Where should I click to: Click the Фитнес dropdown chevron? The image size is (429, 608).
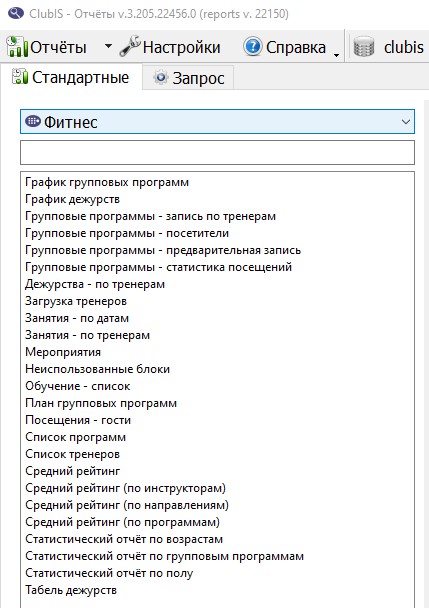(x=406, y=122)
